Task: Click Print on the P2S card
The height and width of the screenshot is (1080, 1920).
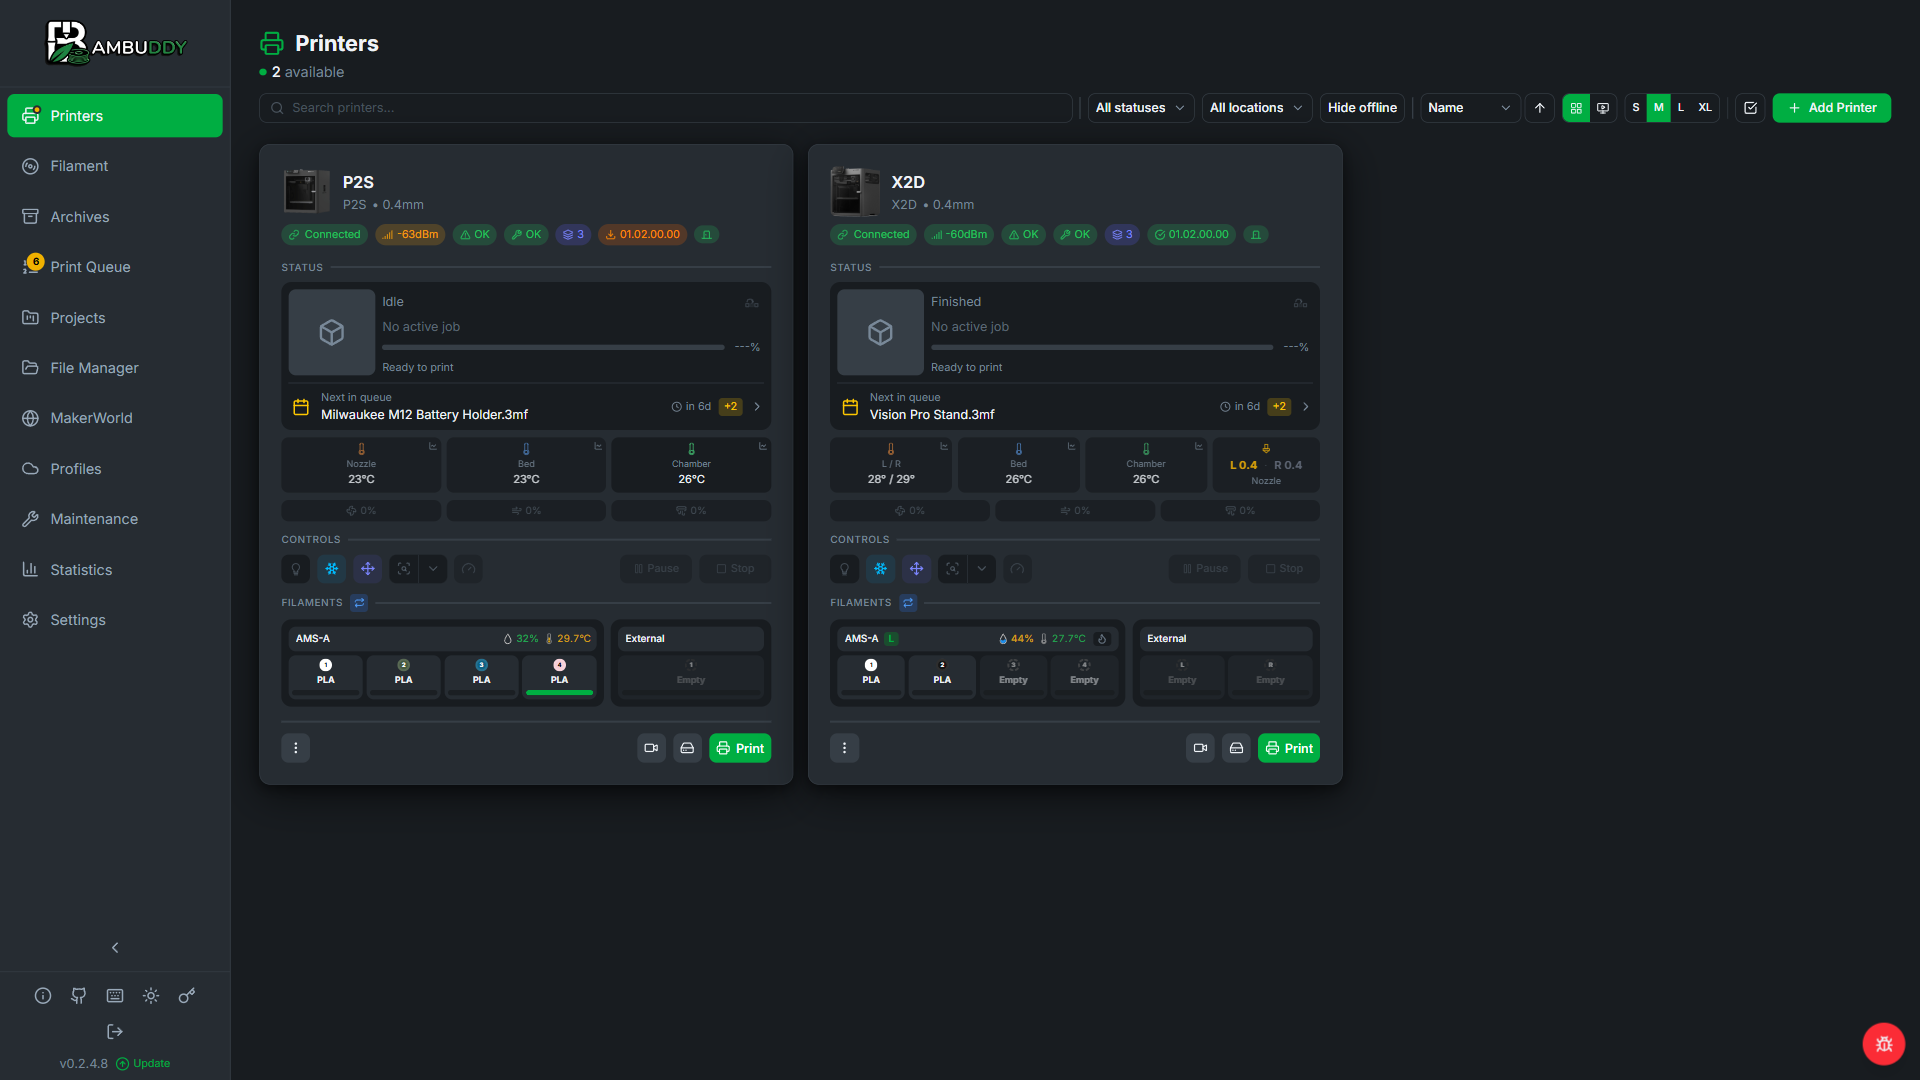Action: click(x=740, y=748)
